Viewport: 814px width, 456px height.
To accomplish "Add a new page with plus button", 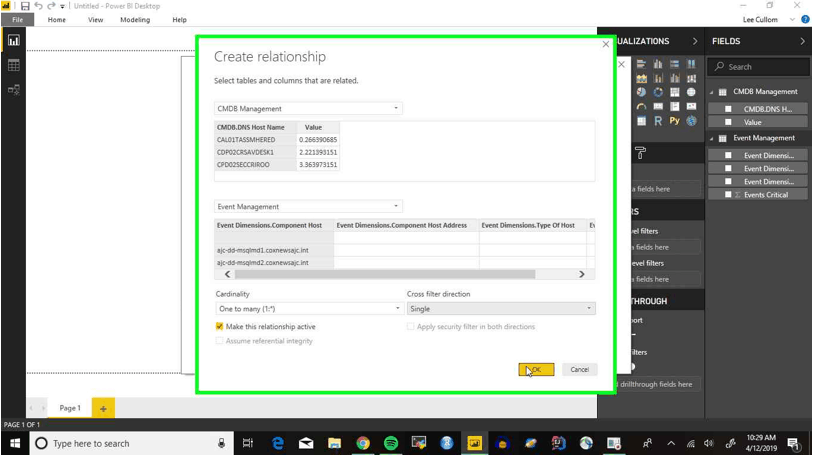I will (103, 408).
